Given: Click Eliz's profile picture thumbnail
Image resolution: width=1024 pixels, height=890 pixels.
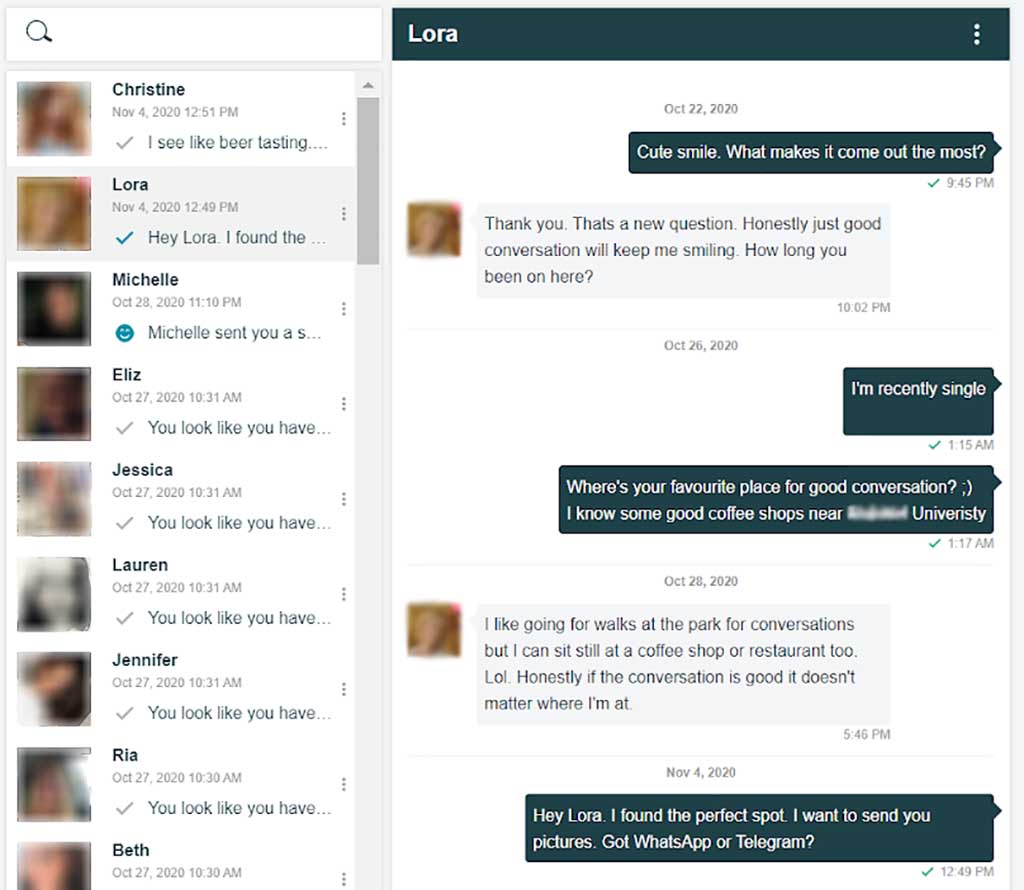Looking at the screenshot, I should pyautogui.click(x=53, y=403).
